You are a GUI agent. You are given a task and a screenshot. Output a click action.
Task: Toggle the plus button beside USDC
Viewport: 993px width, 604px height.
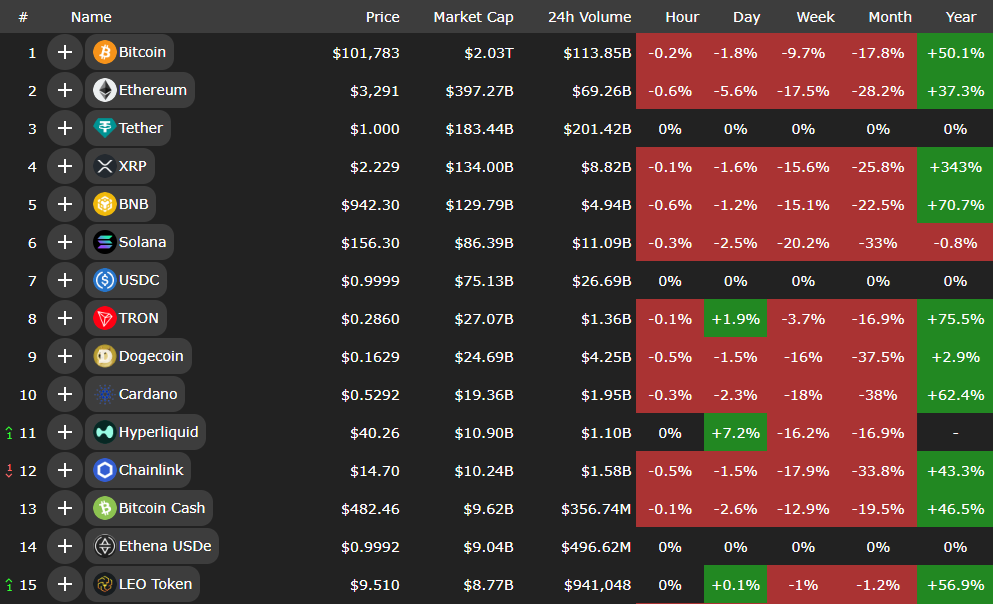[x=65, y=280]
